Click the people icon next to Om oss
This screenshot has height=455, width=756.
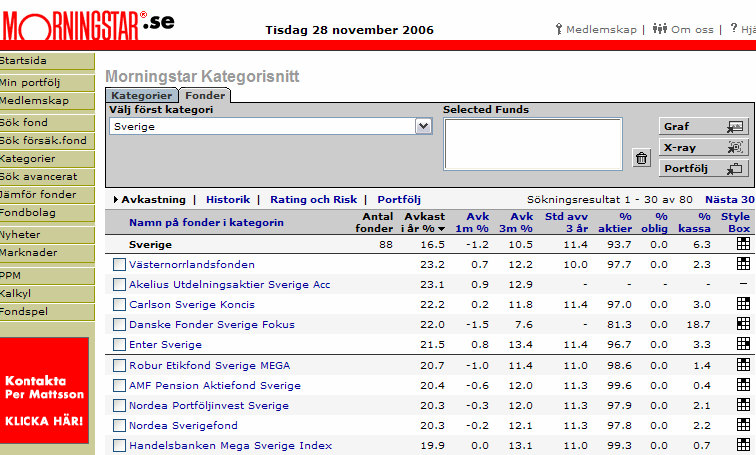660,29
